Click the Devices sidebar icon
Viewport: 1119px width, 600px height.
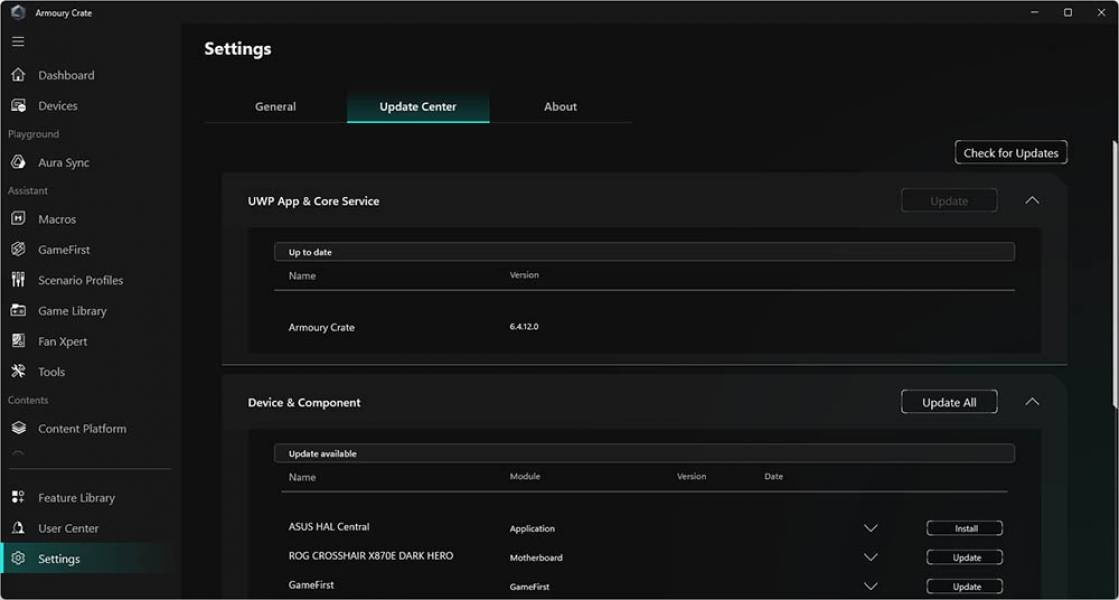(19, 105)
